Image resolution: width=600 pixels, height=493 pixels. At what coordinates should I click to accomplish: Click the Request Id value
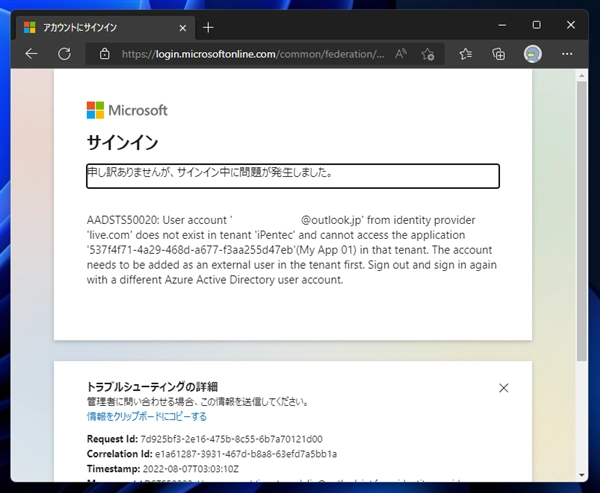232,439
